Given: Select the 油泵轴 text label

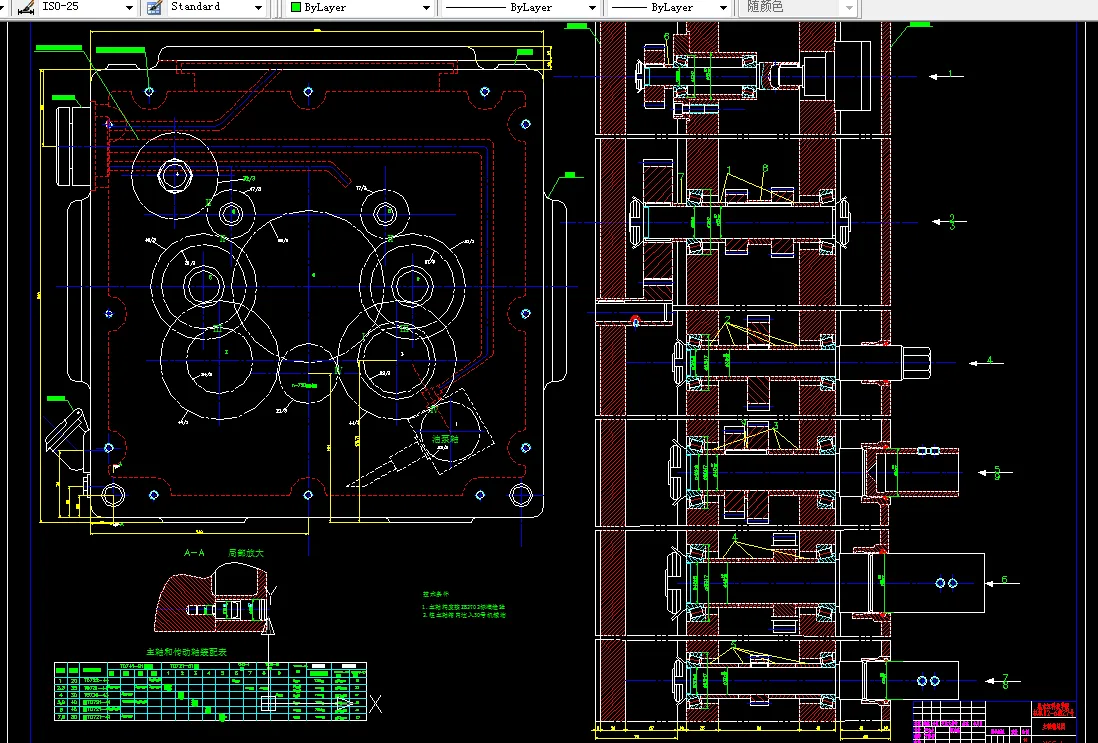Looking at the screenshot, I should pyautogui.click(x=445, y=439).
